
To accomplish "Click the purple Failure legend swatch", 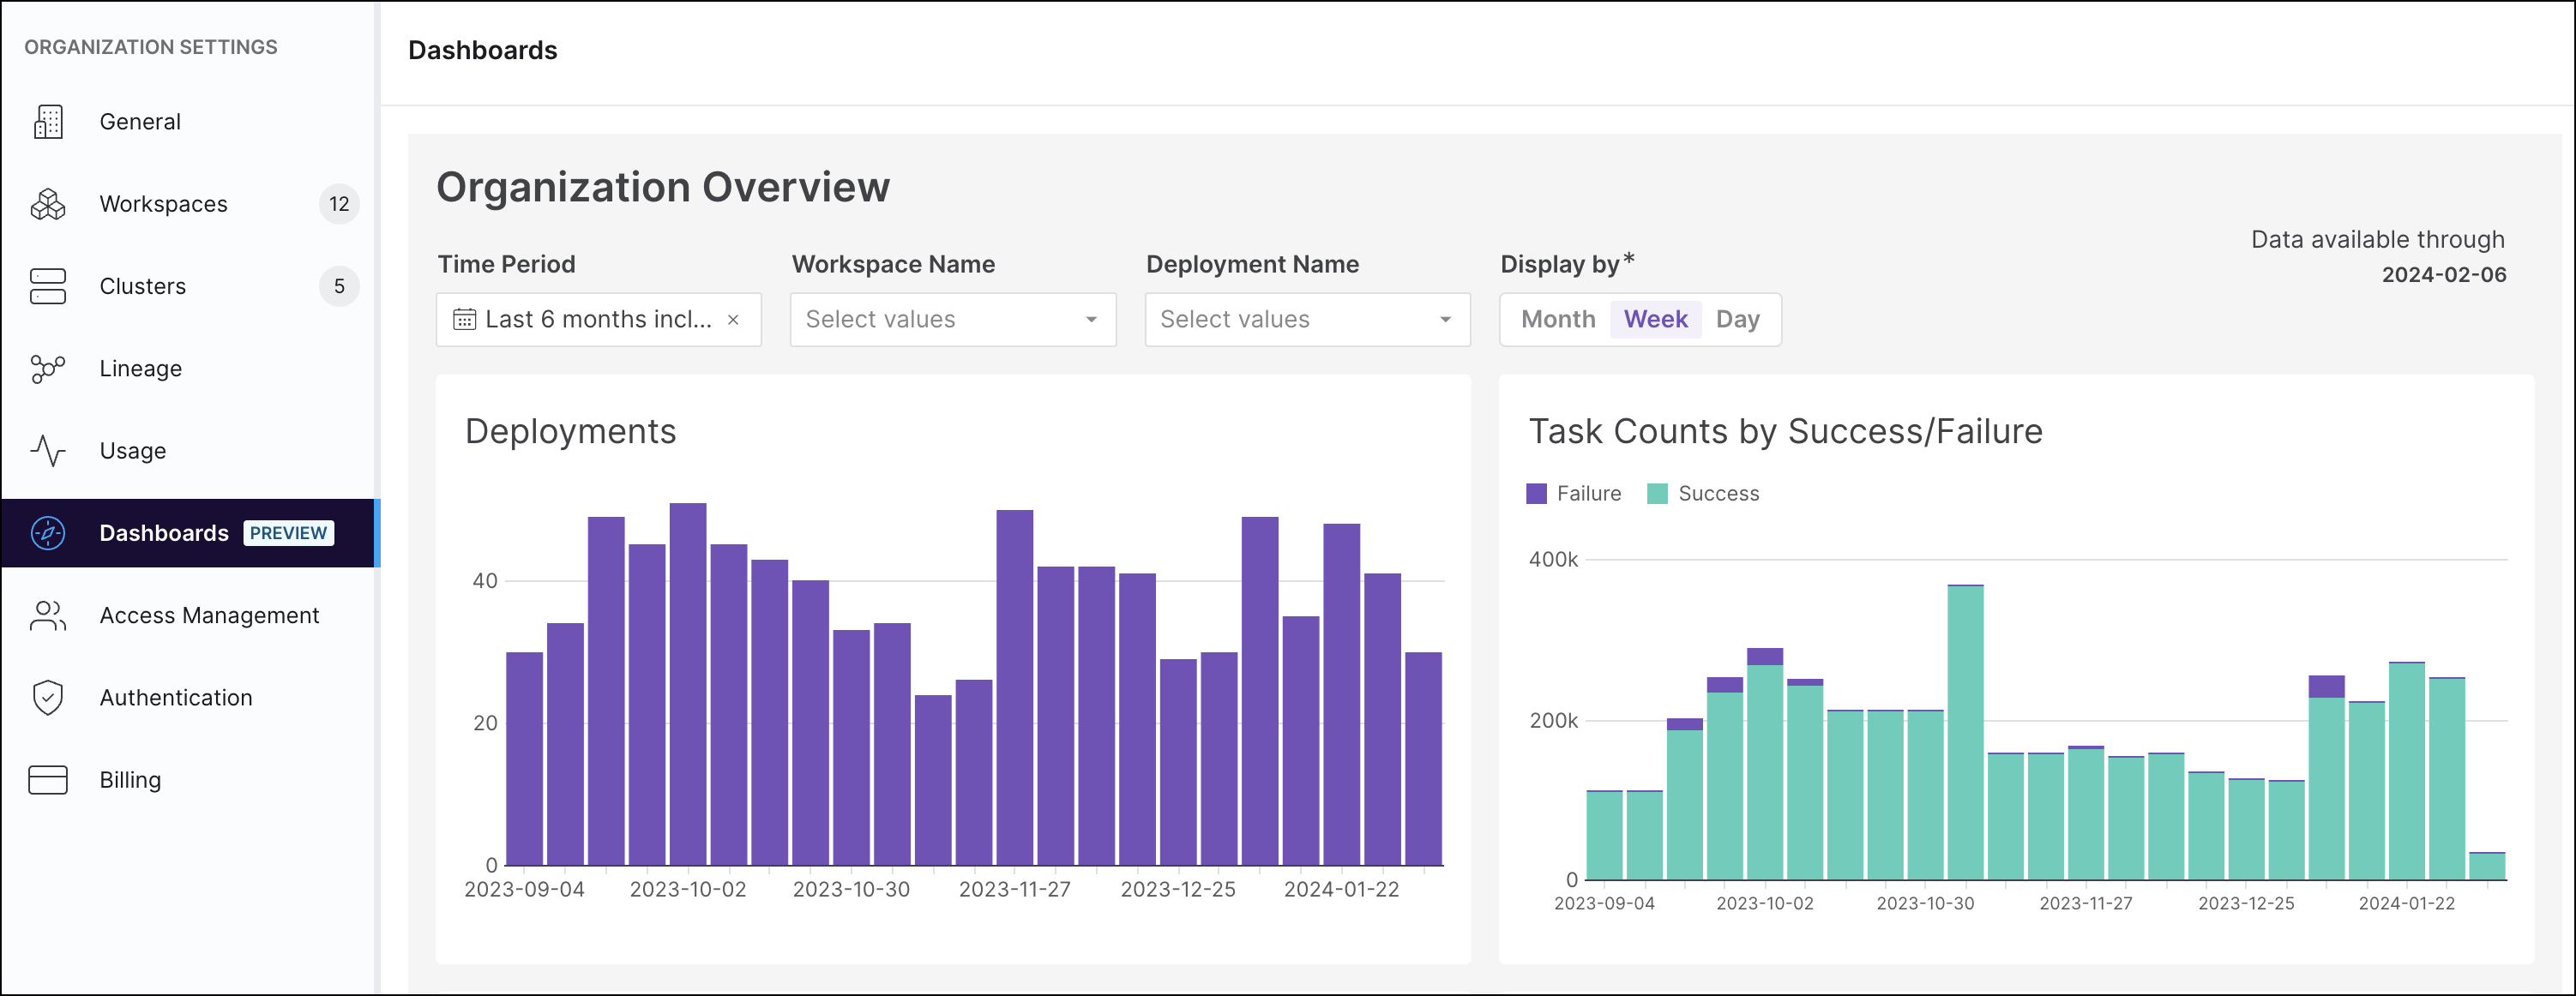I will coord(1536,493).
